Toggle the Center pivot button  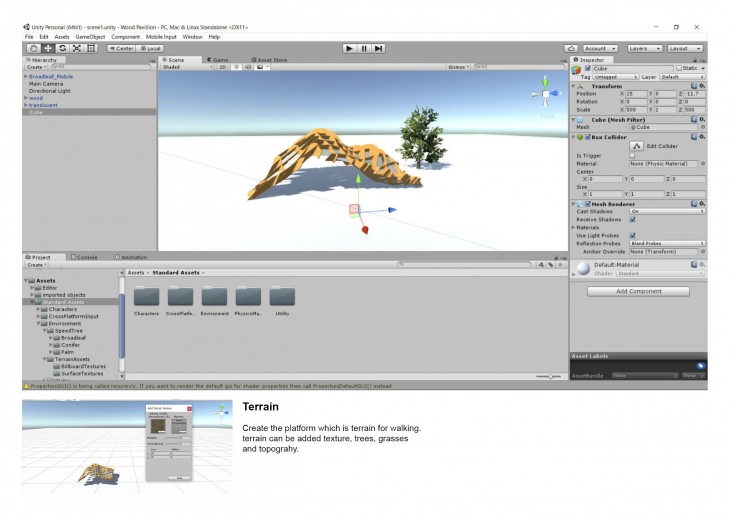[121, 48]
